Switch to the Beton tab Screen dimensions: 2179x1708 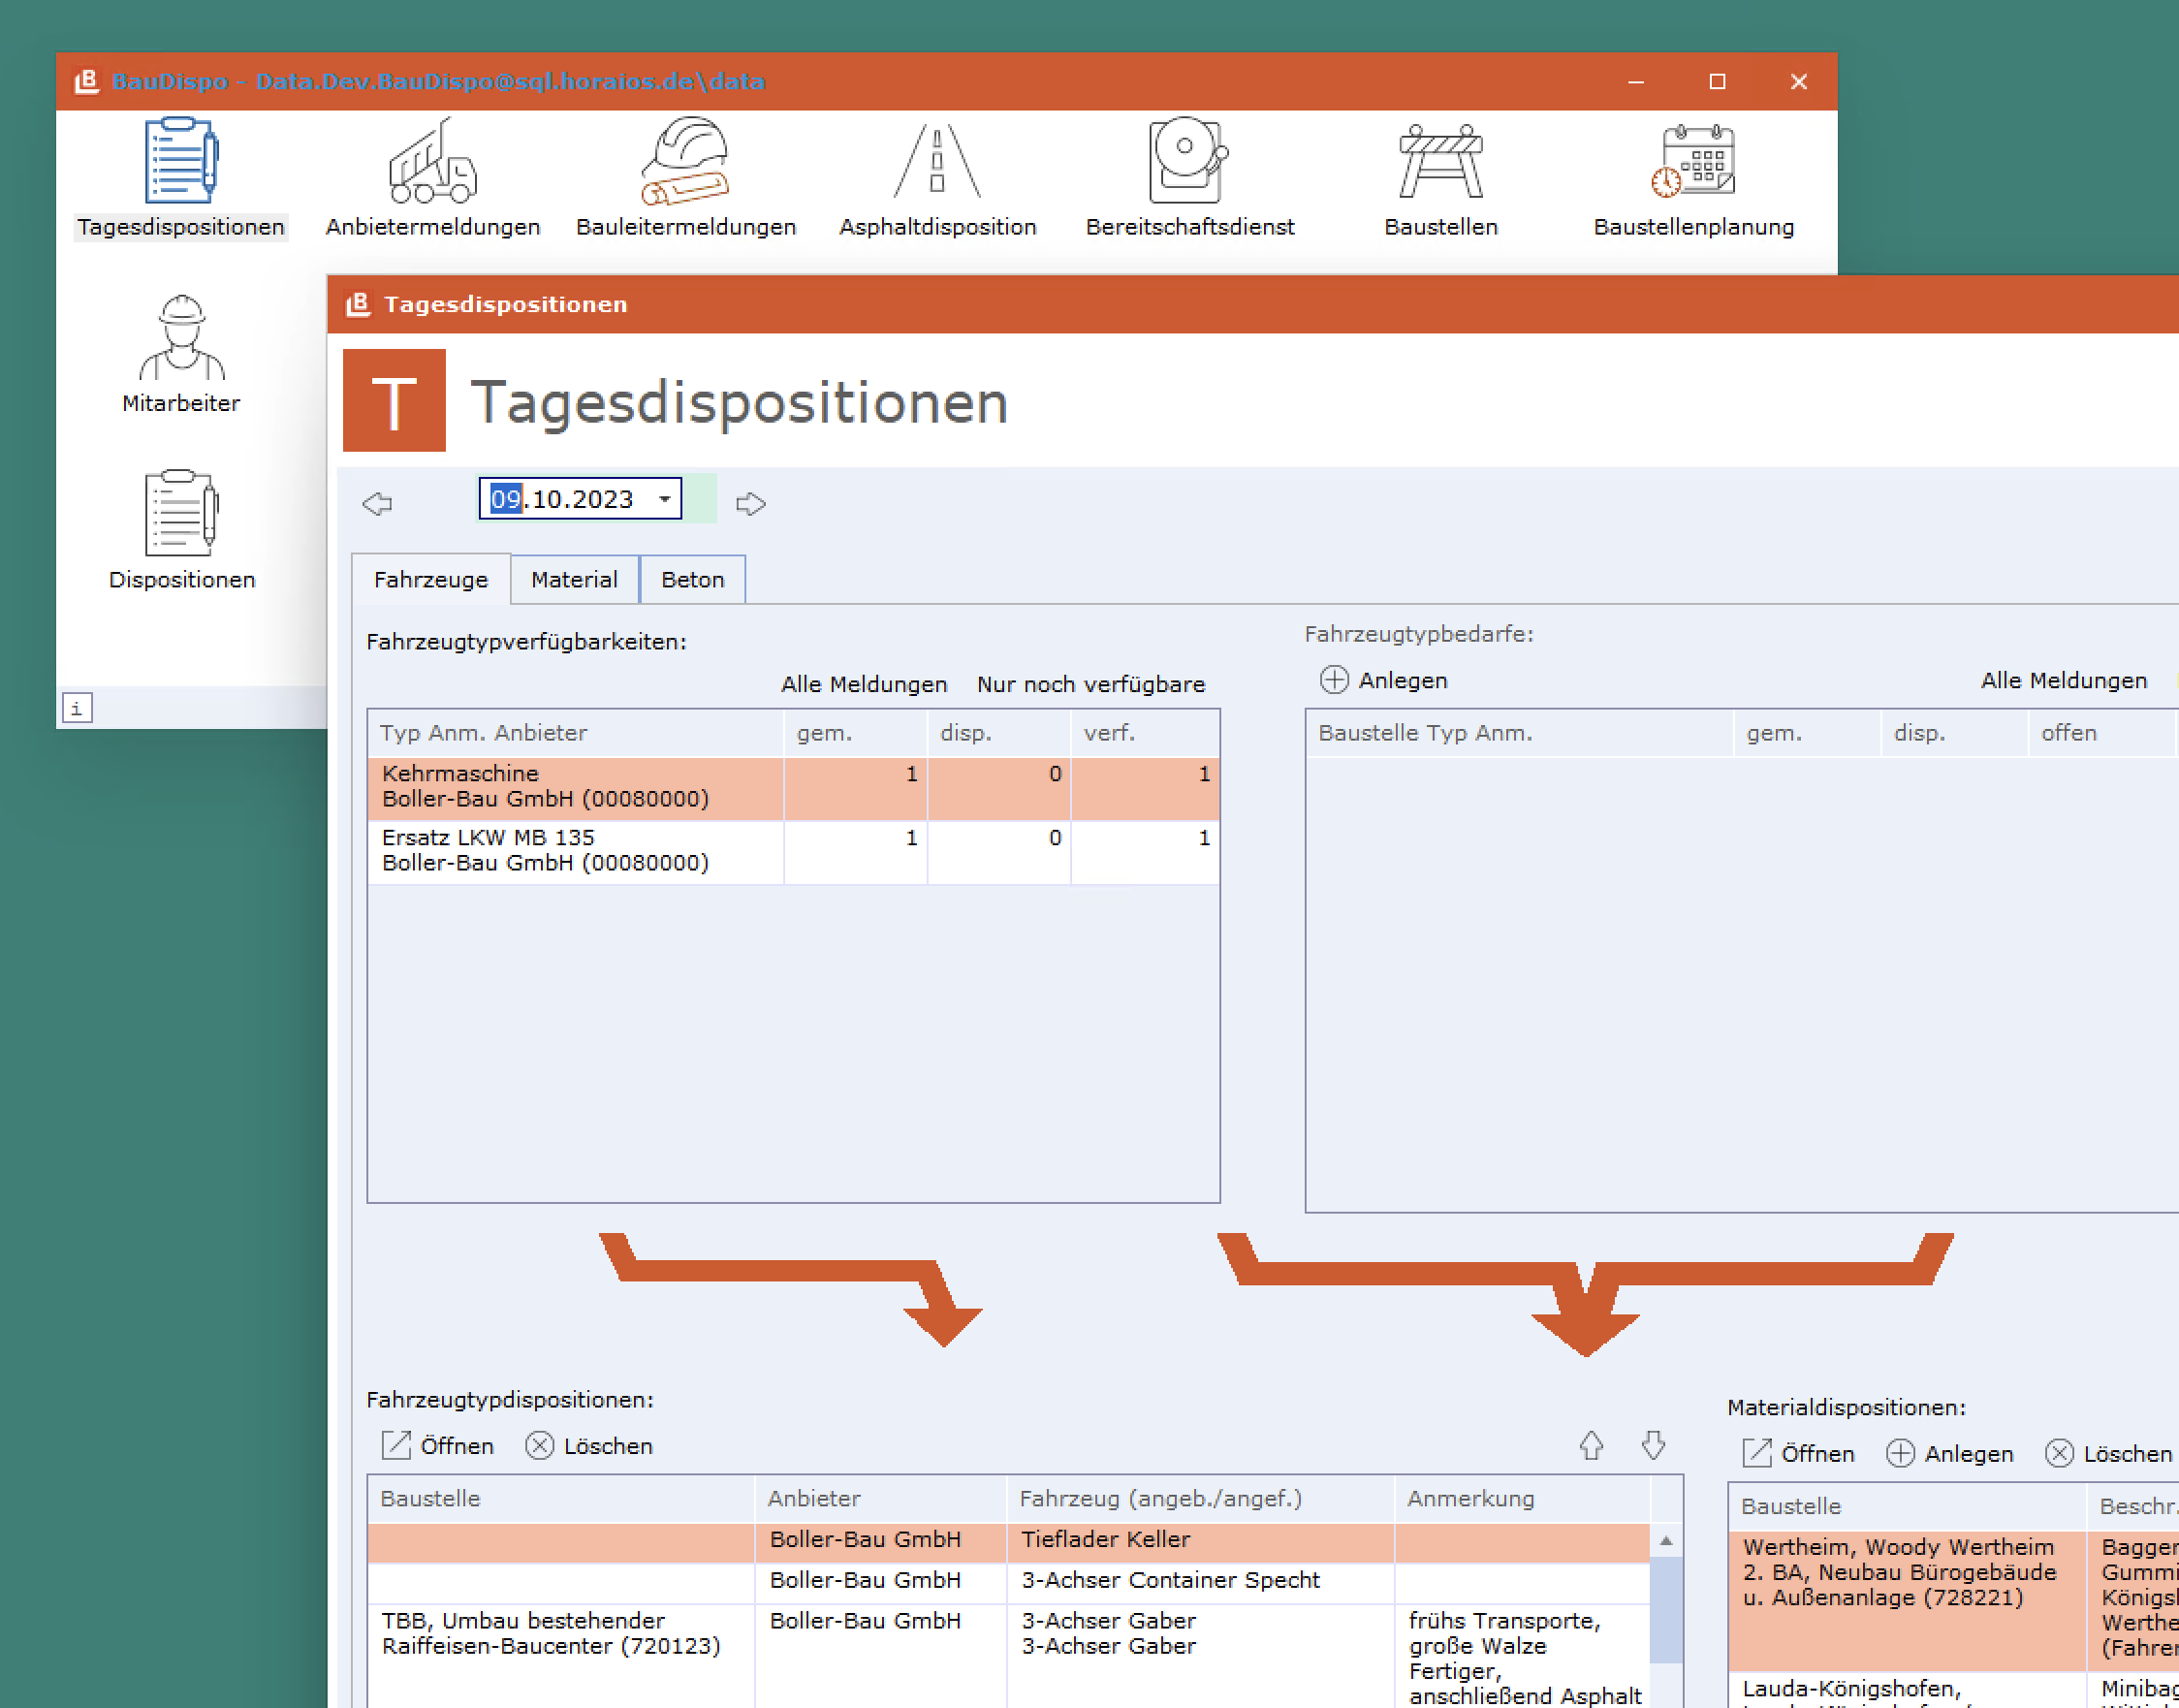(692, 580)
